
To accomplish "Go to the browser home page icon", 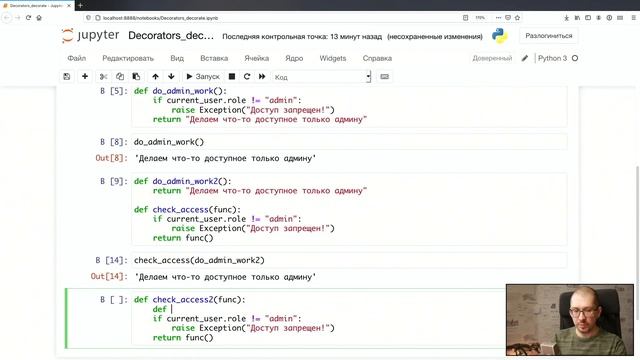I will click(x=39, y=18).
